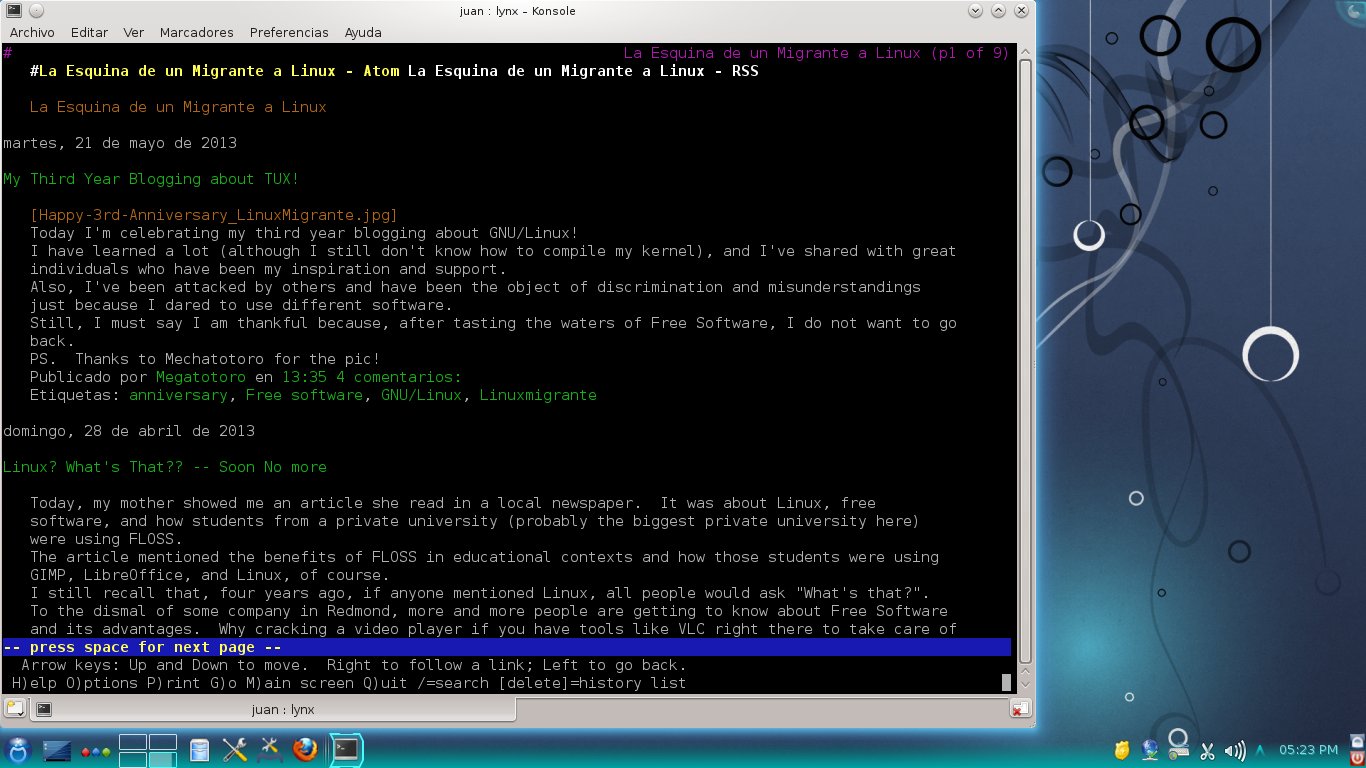Open the Marcadores menu

(196, 32)
